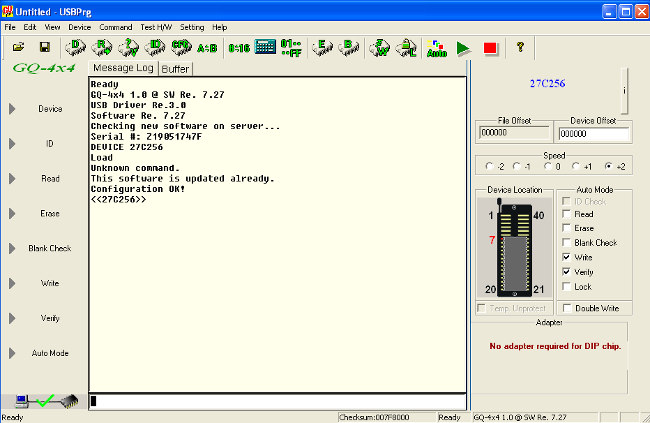Click the 01..FF fill buffer icon
The image size is (650, 423).
pyautogui.click(x=291, y=48)
